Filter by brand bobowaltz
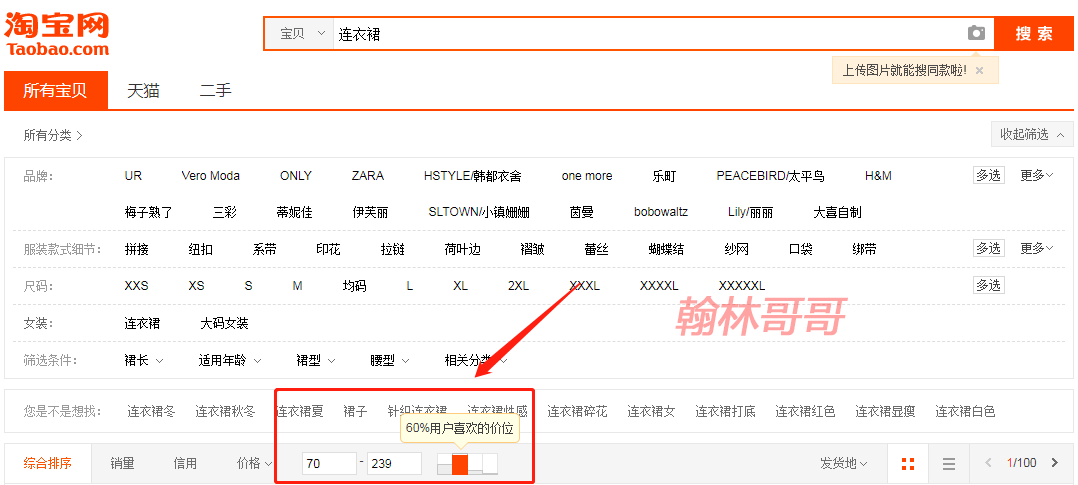Viewport: 1078px width, 485px height. (x=661, y=212)
